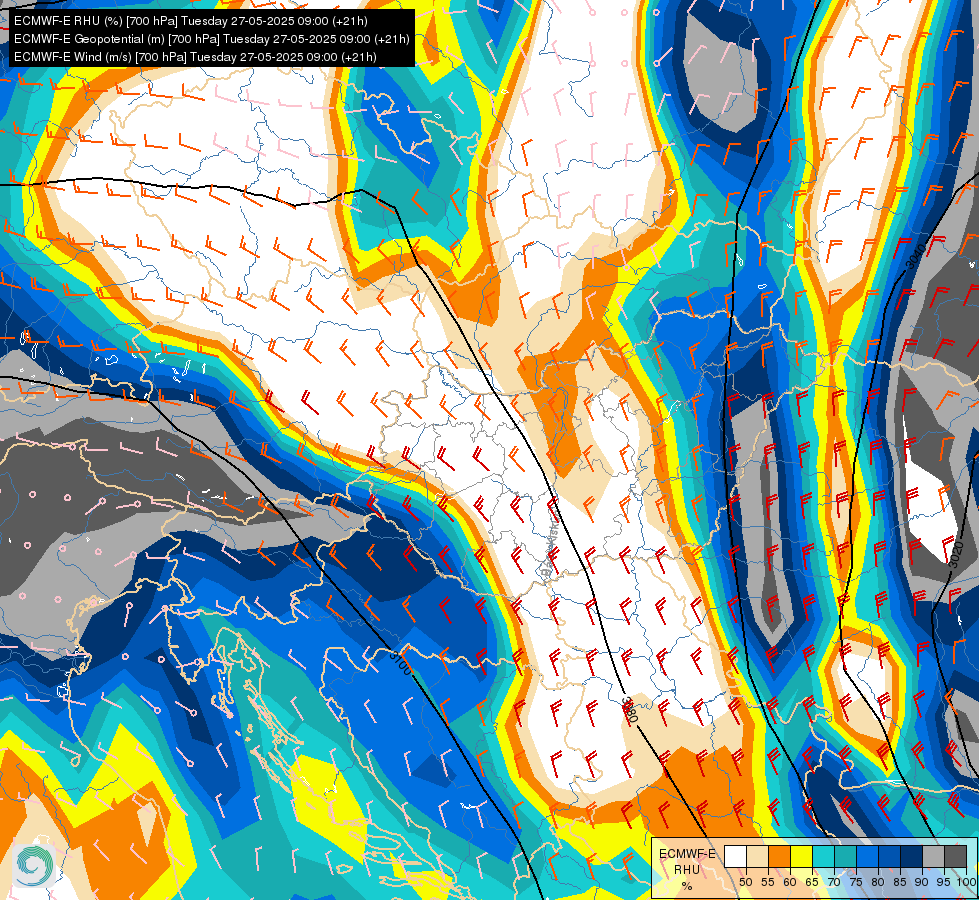Click the ECMWF-E Wind (m/s) title line
This screenshot has height=900, width=979.
pyautogui.click(x=195, y=57)
